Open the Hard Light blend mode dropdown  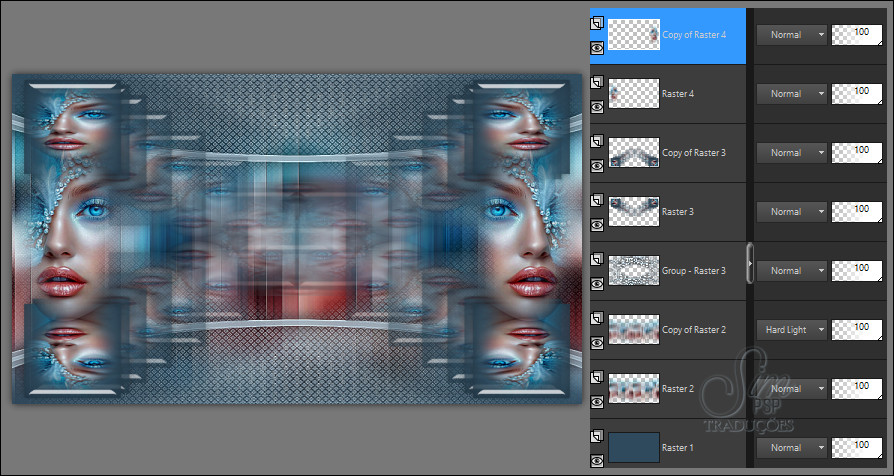tap(792, 329)
